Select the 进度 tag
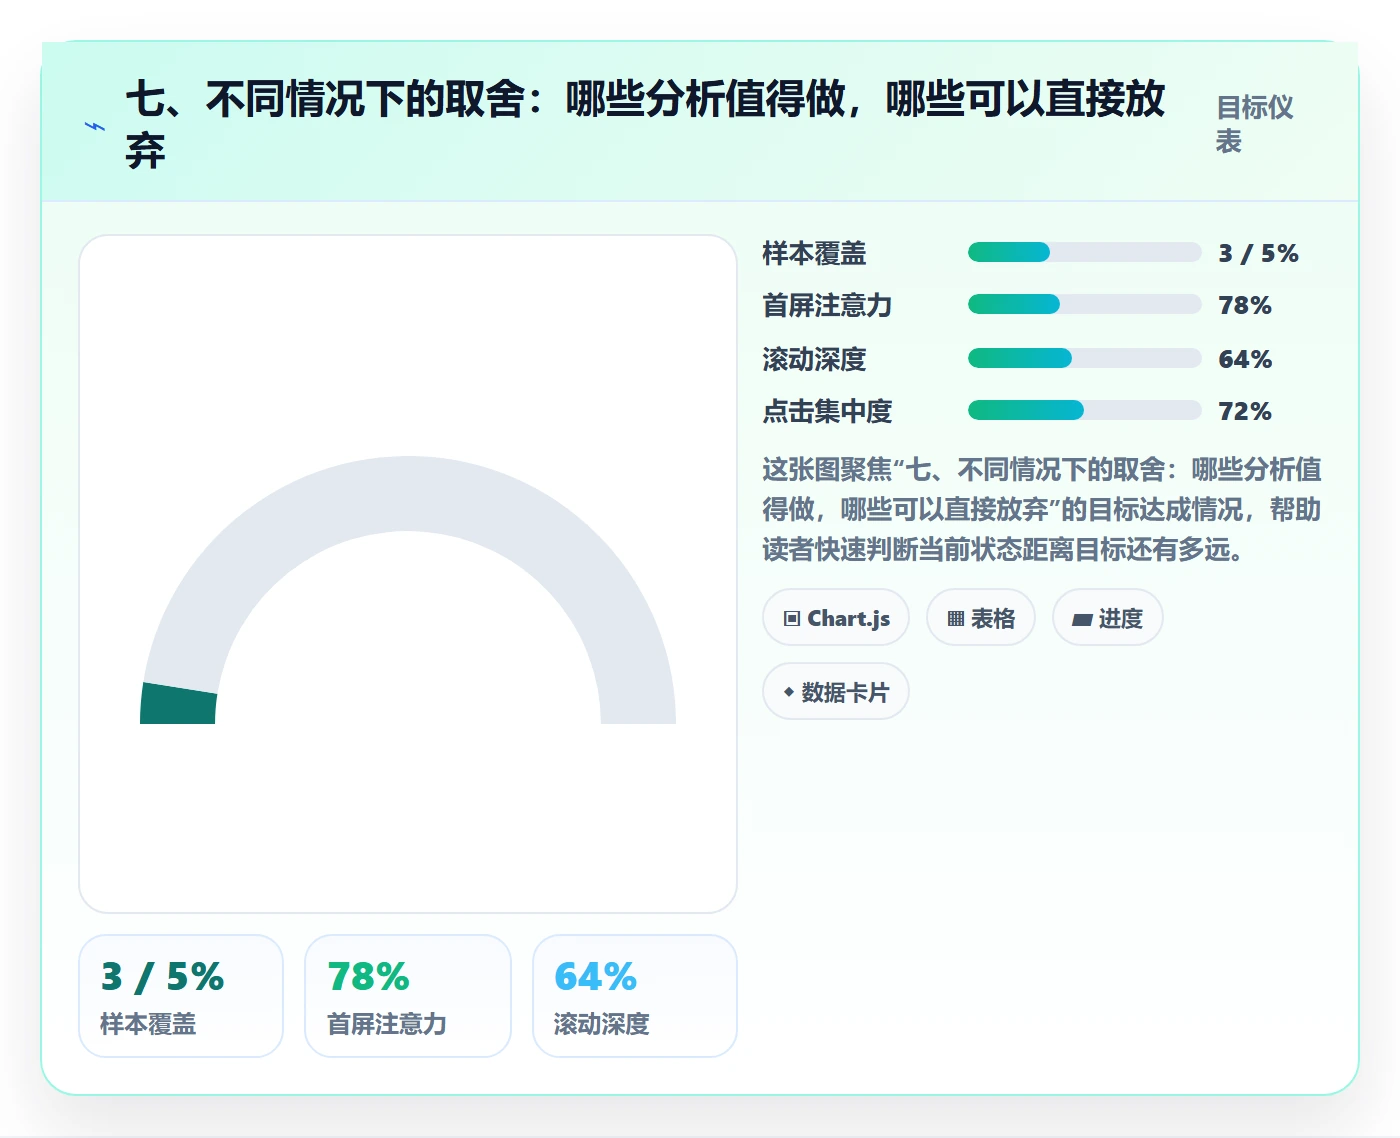The width and height of the screenshot is (1400, 1138). (1108, 618)
